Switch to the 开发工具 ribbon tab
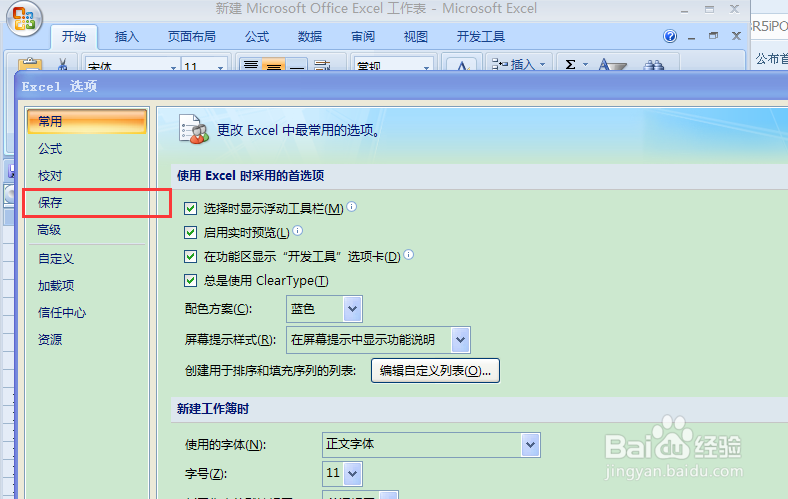788x499 pixels. (x=480, y=36)
